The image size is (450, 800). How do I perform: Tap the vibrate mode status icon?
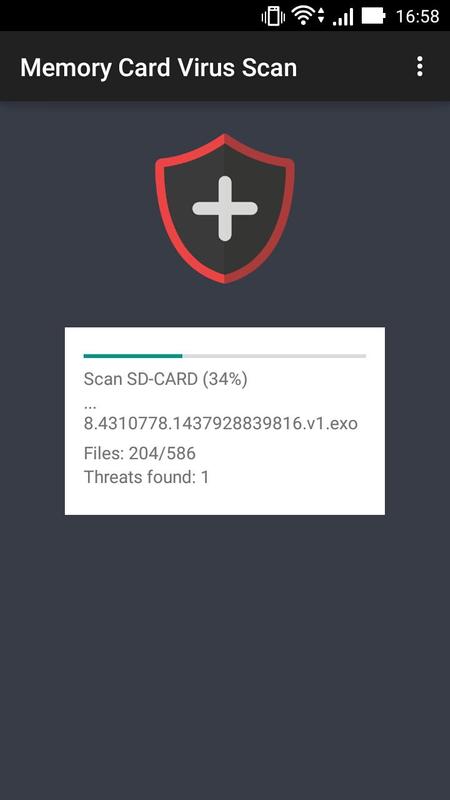tap(273, 16)
